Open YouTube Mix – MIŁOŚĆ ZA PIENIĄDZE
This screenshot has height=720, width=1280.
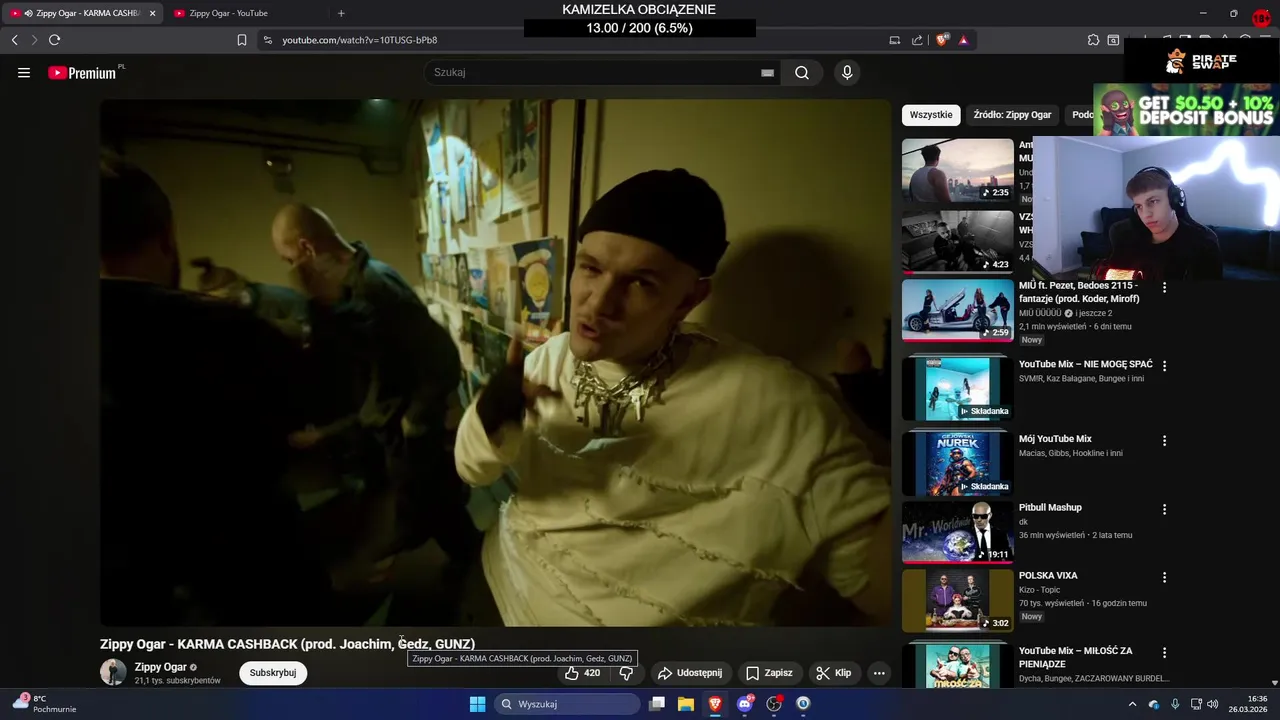coord(957,666)
